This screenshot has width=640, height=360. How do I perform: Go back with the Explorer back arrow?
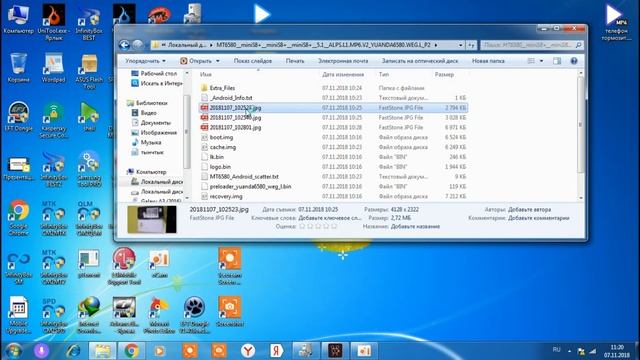point(124,45)
